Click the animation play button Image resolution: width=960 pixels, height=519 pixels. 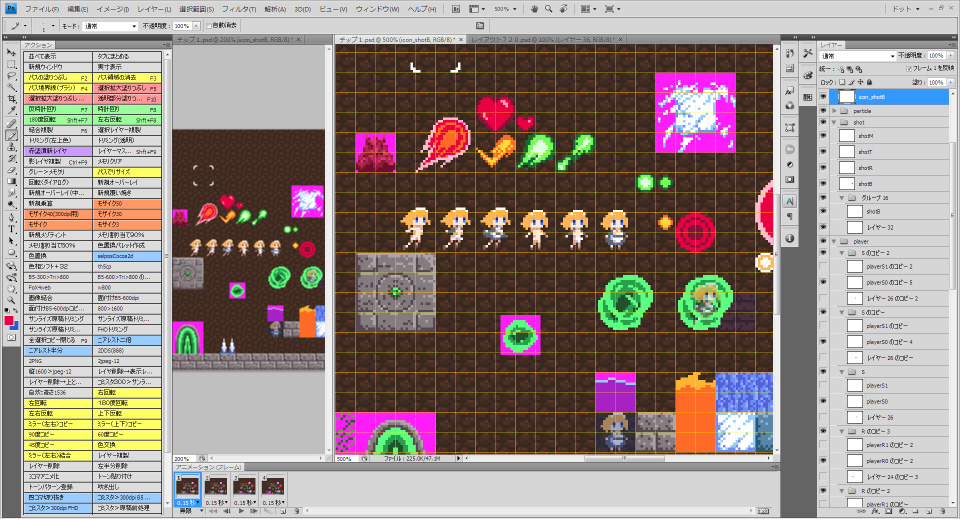(241, 510)
